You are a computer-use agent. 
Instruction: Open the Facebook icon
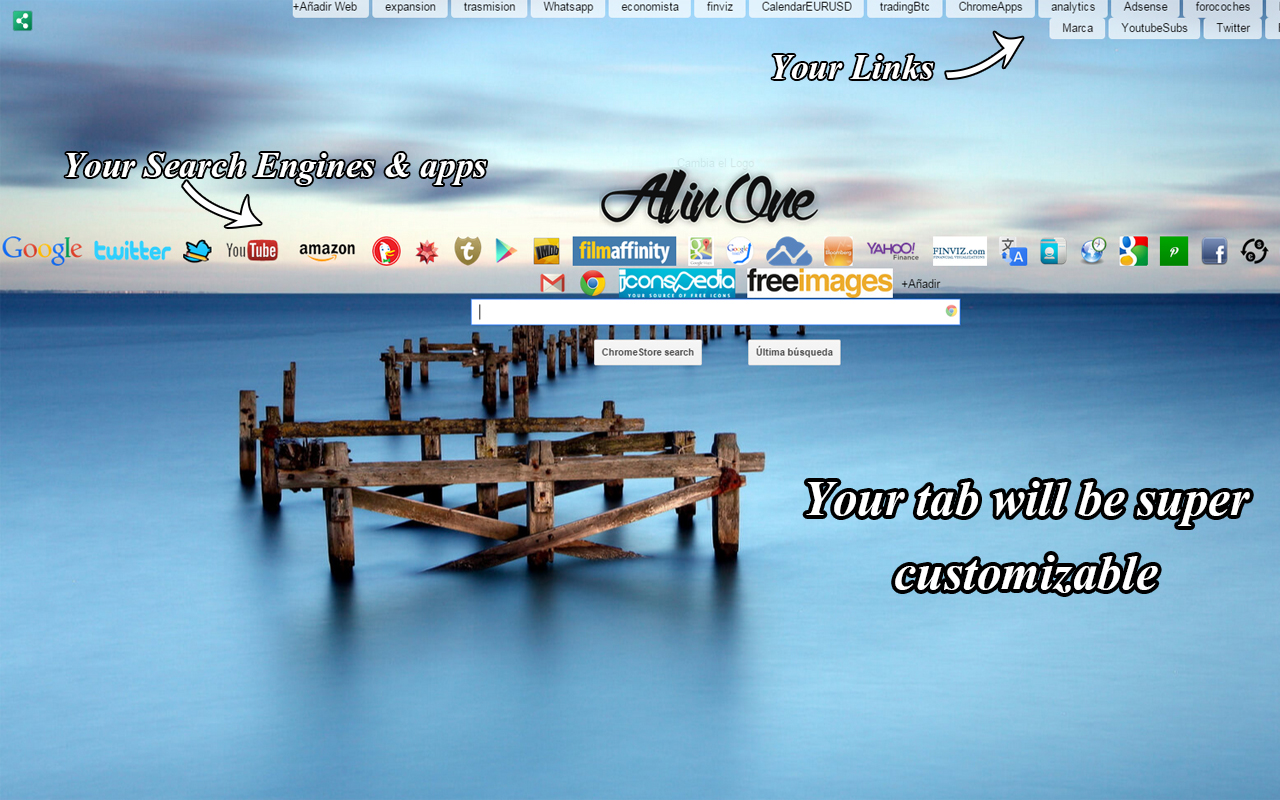[x=1214, y=251]
